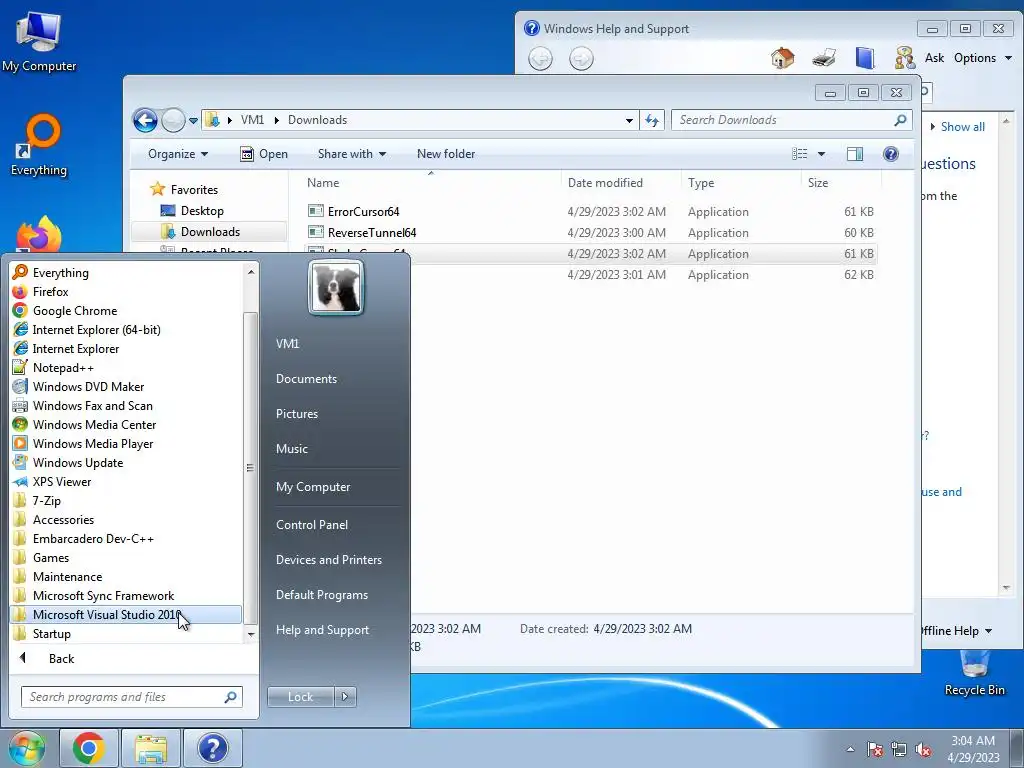Viewport: 1024px width, 768px height.
Task: Click the Lock button
Action: coord(300,697)
